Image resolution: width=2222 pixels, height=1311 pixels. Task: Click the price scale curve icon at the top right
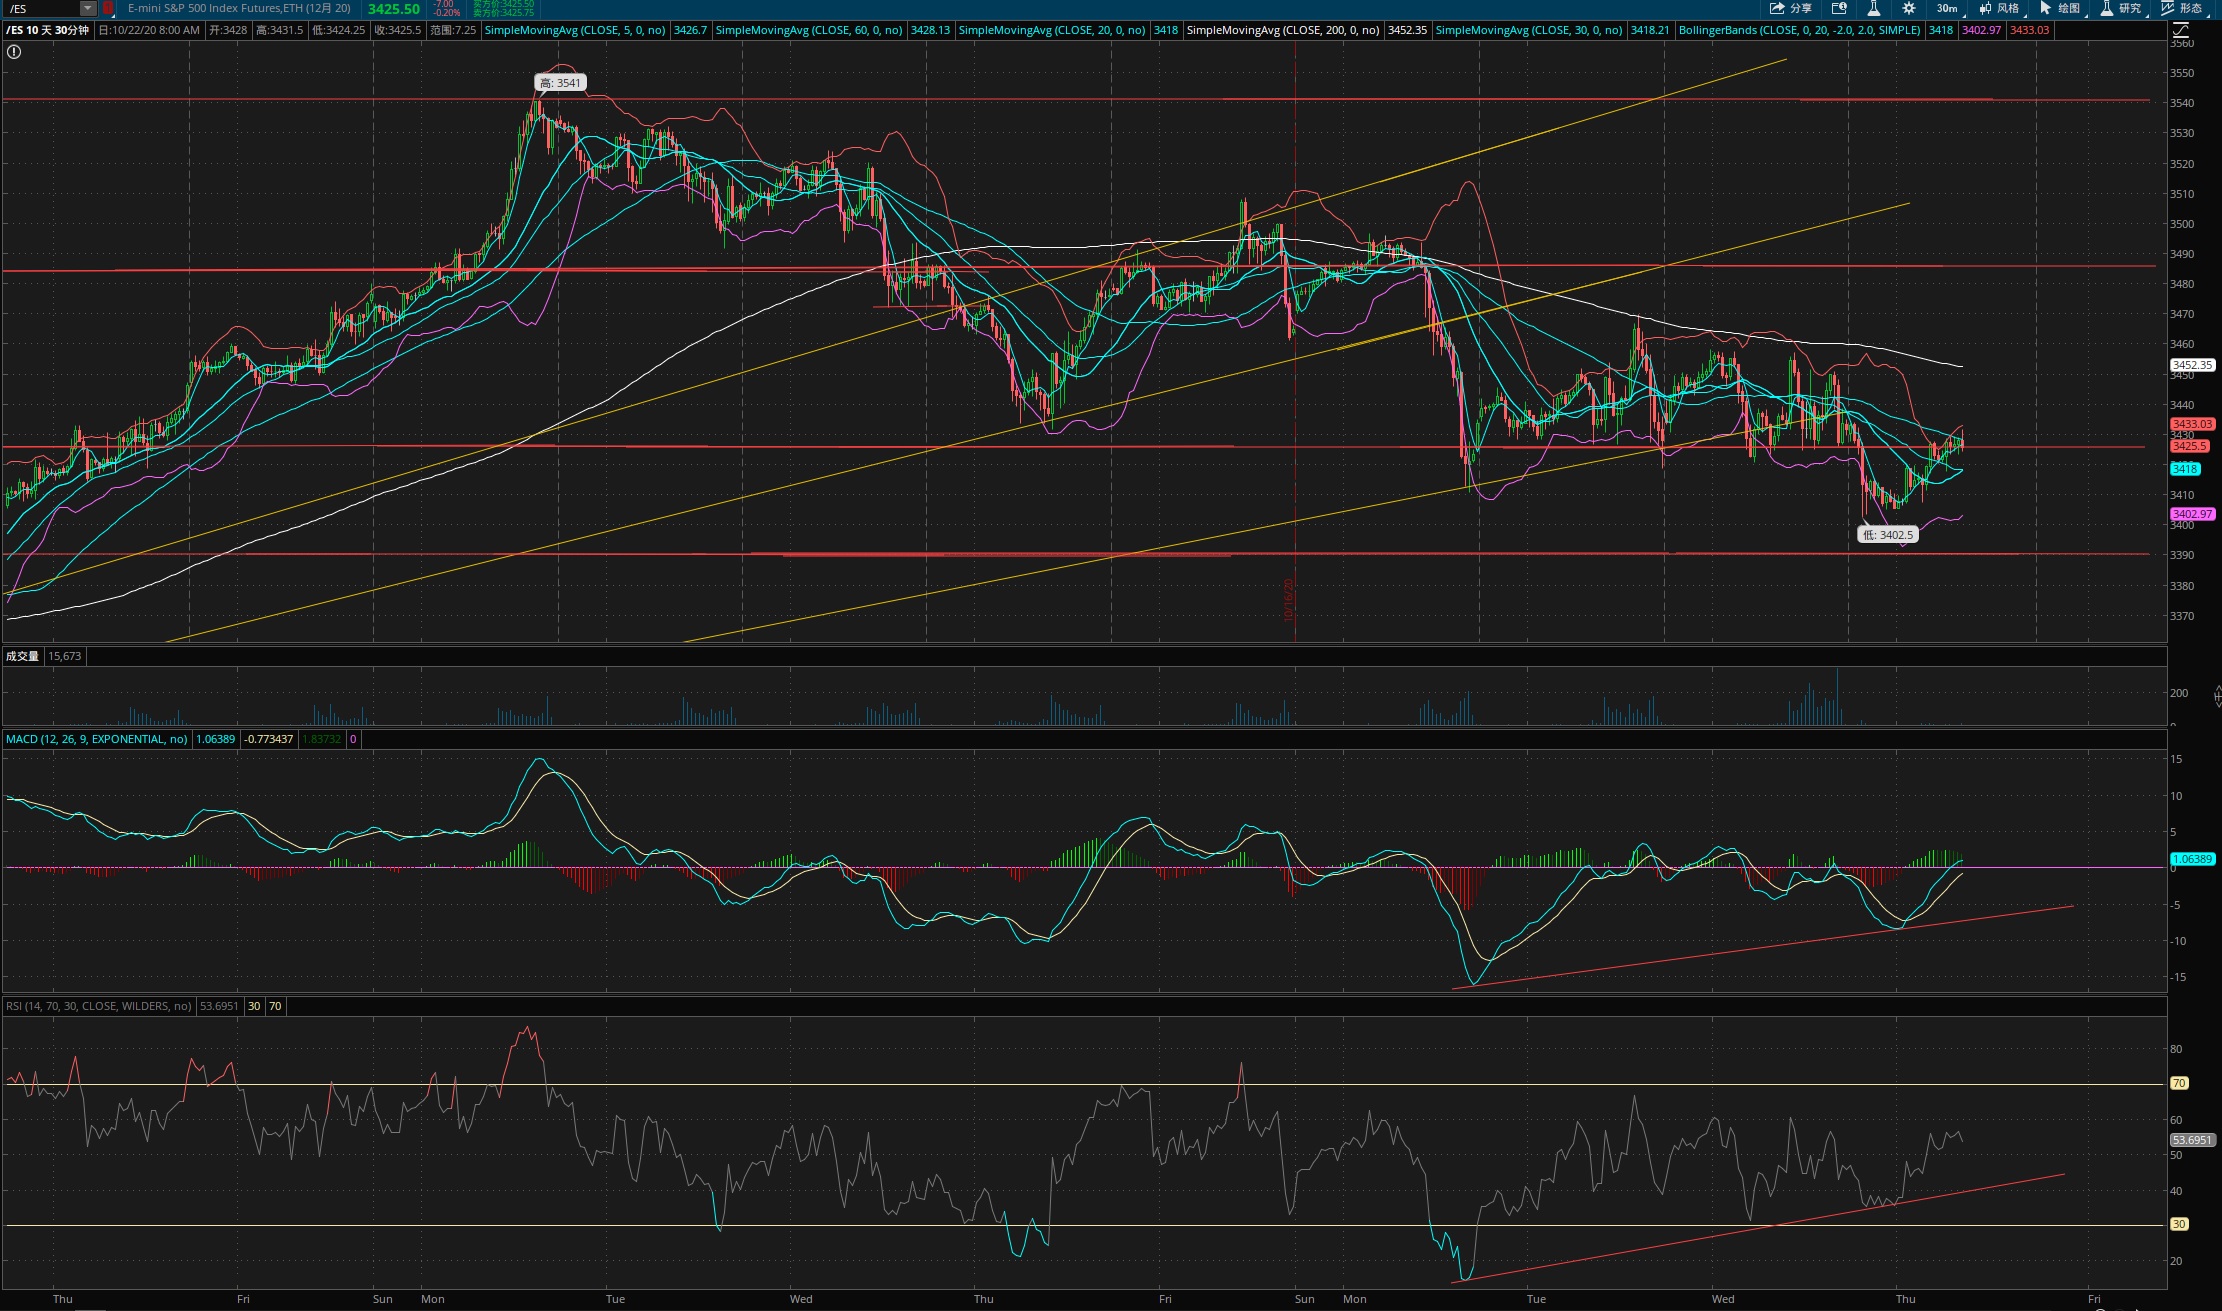pos(2179,31)
